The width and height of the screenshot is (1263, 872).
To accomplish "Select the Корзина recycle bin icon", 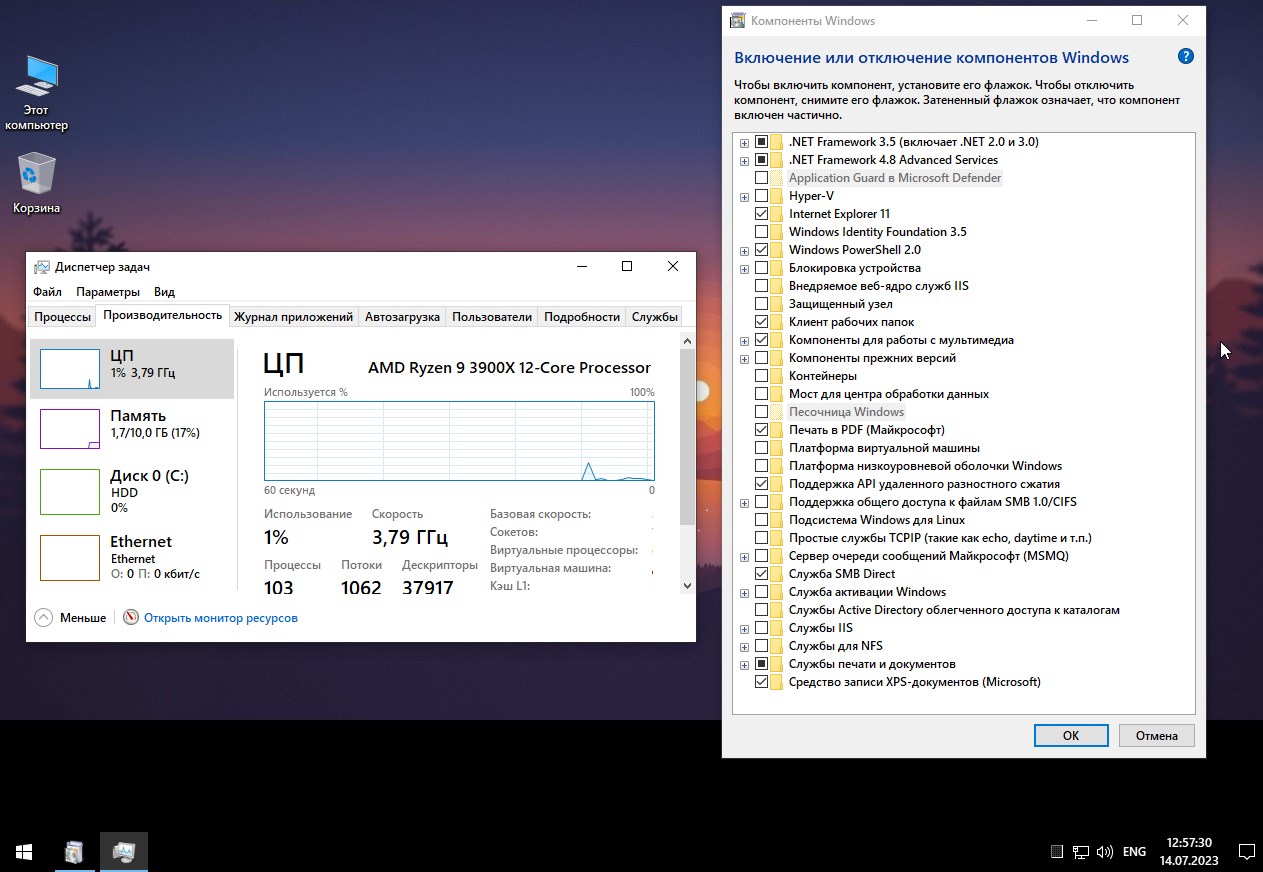I will [x=37, y=183].
